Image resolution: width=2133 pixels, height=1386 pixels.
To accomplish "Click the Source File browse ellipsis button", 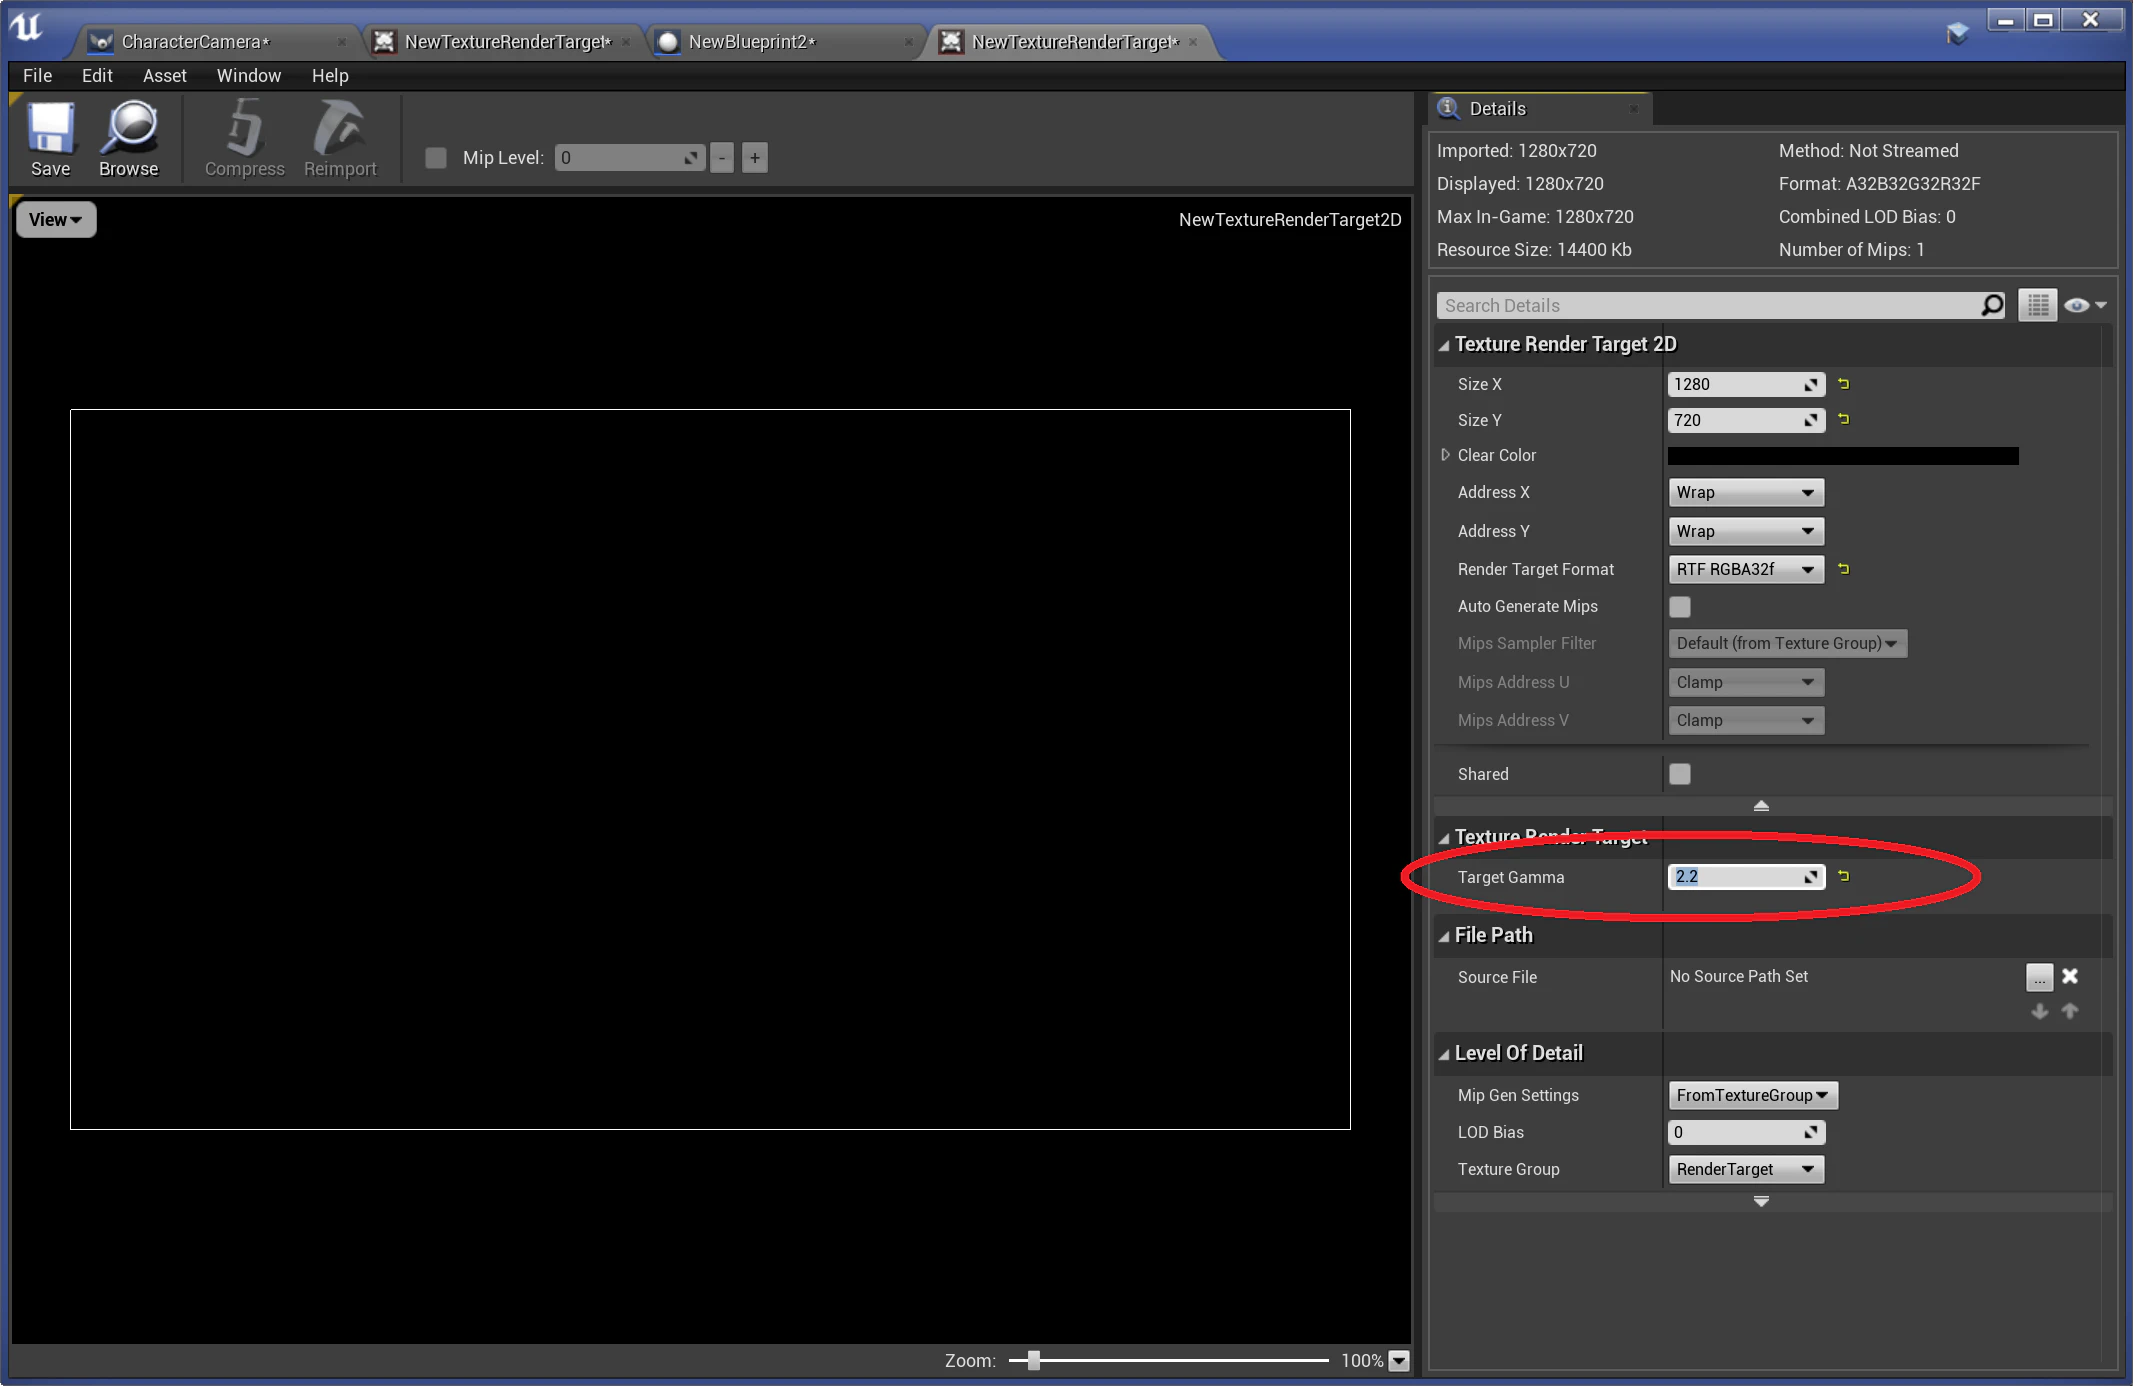I will (x=2039, y=976).
